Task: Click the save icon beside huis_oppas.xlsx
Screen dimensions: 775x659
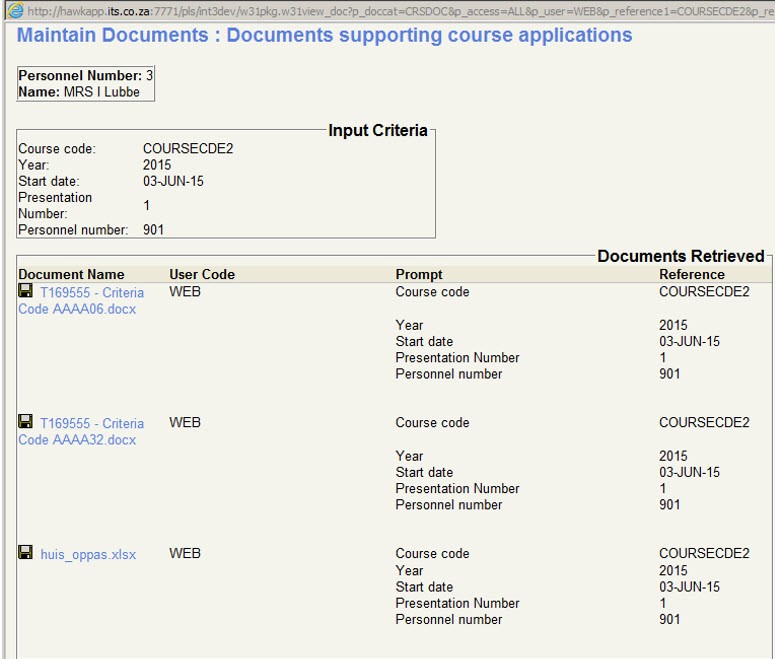Action: tap(26, 553)
